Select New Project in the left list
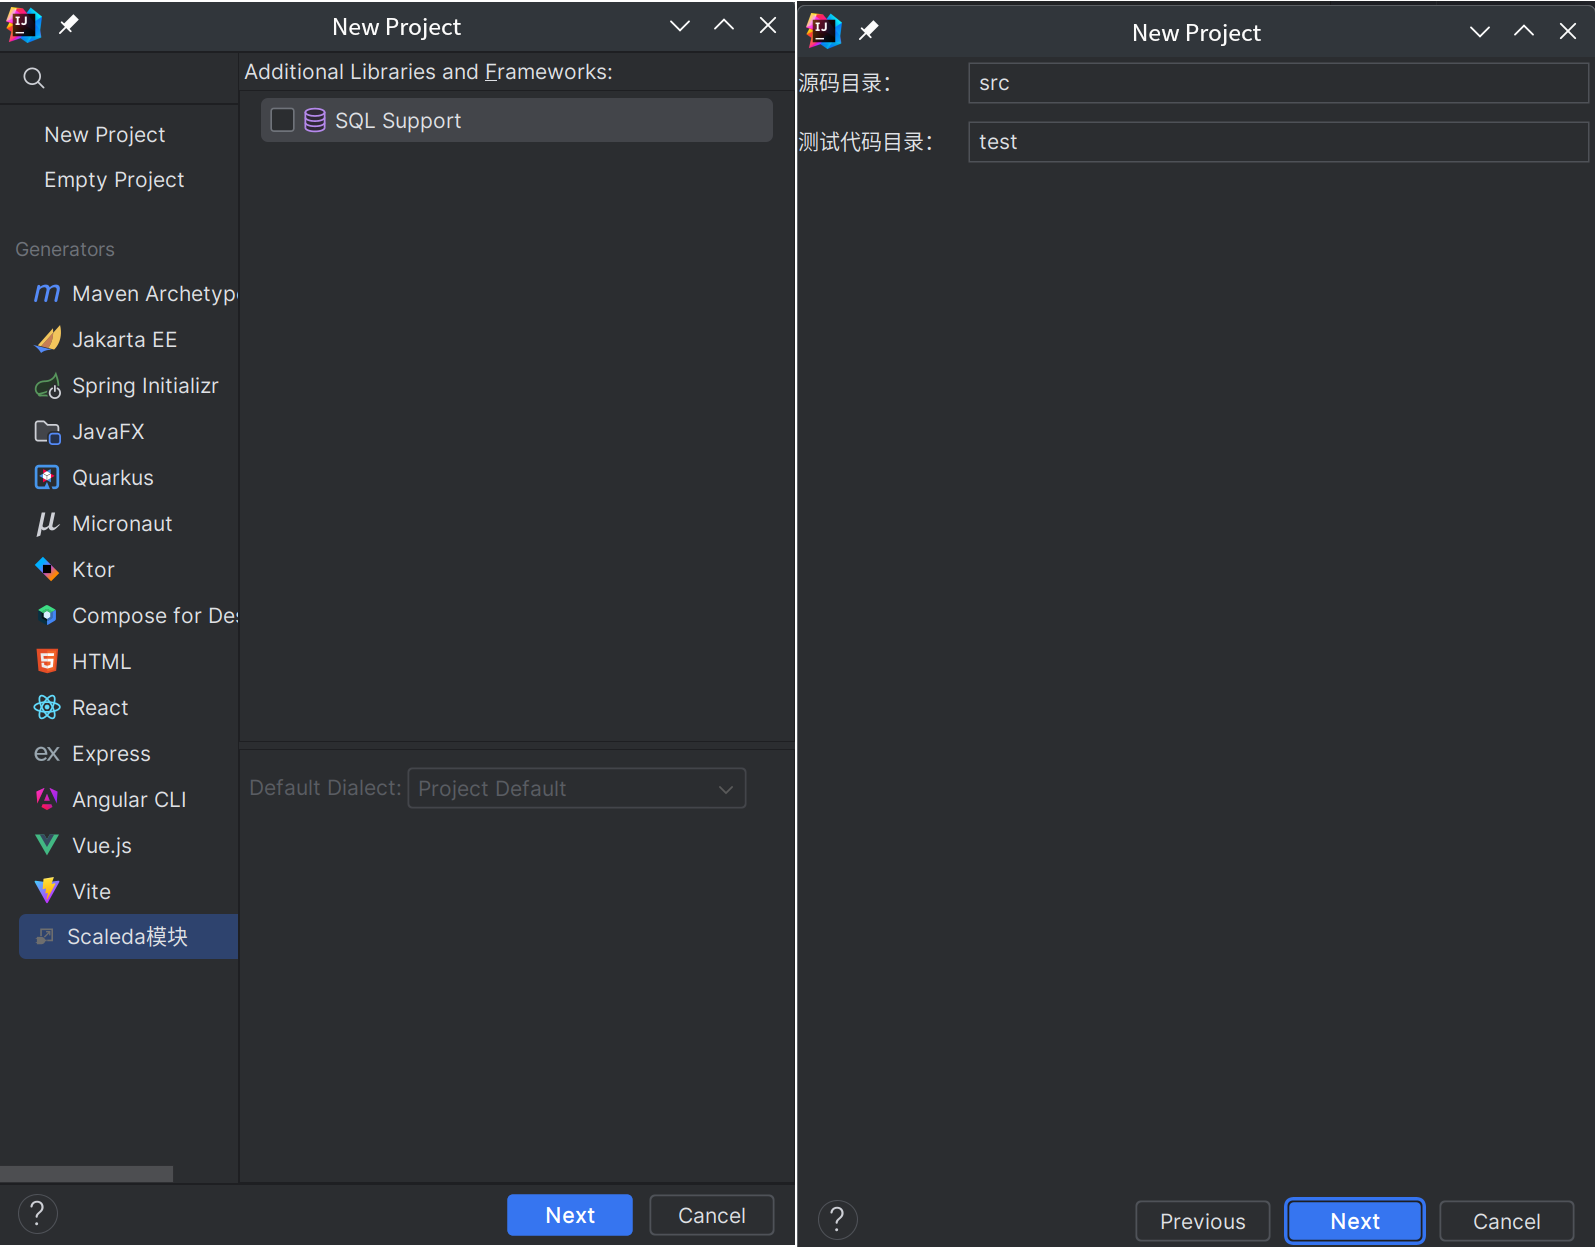The image size is (1596, 1247). [x=105, y=134]
